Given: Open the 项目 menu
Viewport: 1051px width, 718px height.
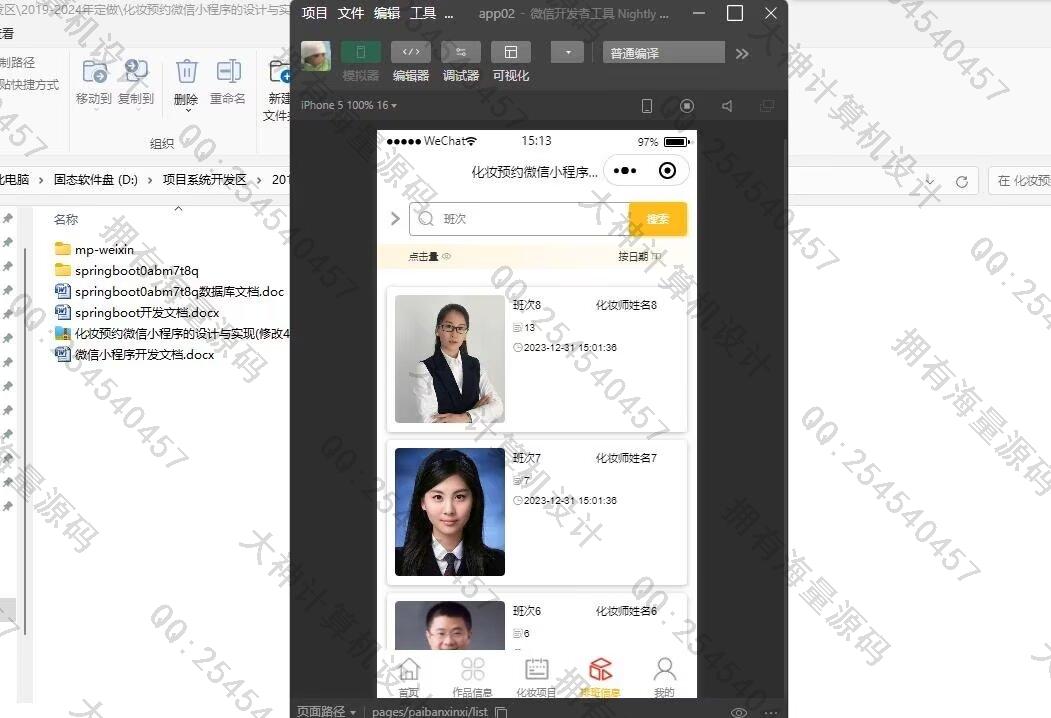Looking at the screenshot, I should click(x=314, y=13).
